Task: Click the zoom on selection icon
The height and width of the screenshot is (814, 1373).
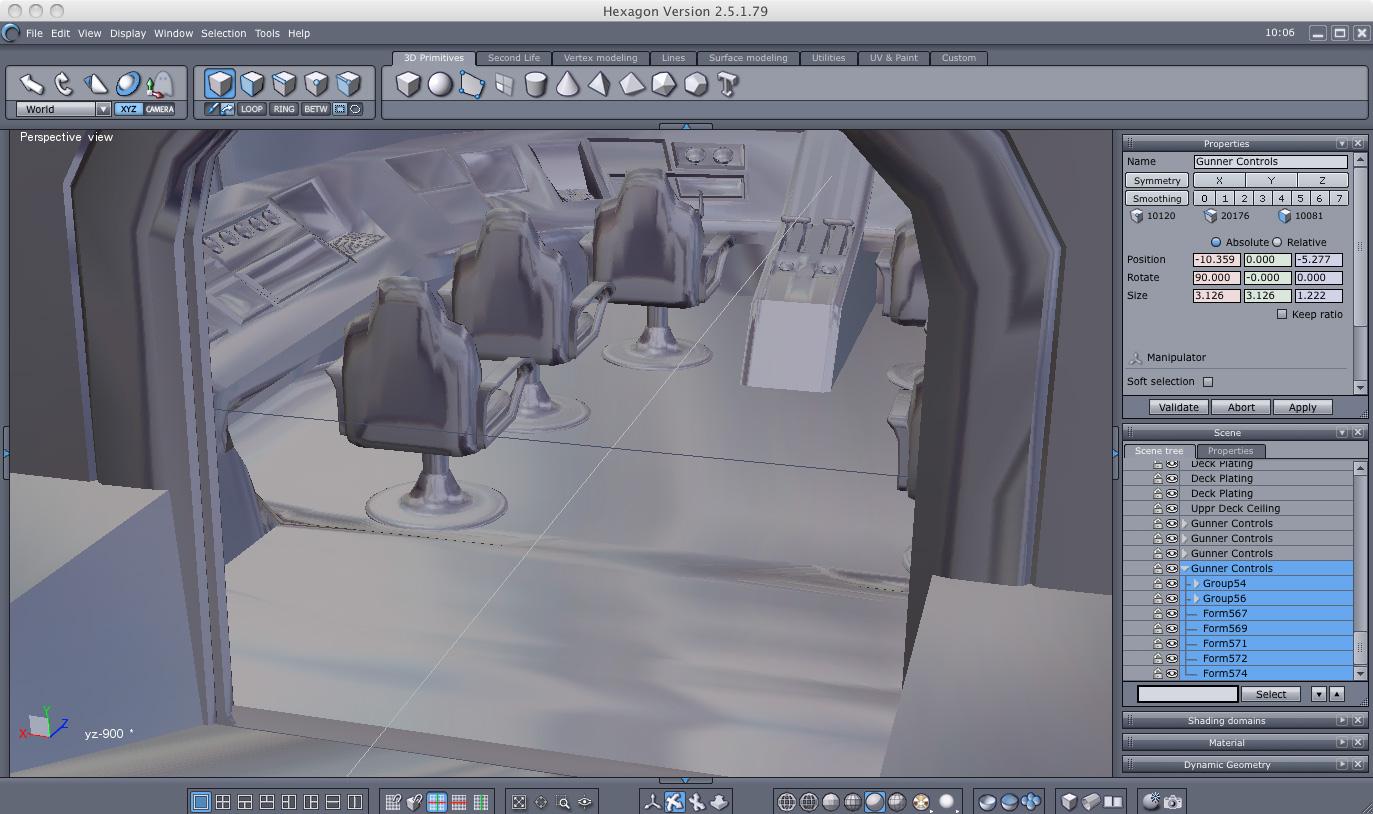Action: [563, 802]
